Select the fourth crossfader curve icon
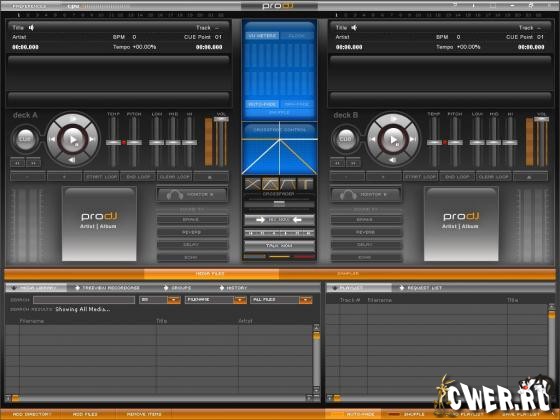Viewport: 560px width, 420px height. point(305,184)
